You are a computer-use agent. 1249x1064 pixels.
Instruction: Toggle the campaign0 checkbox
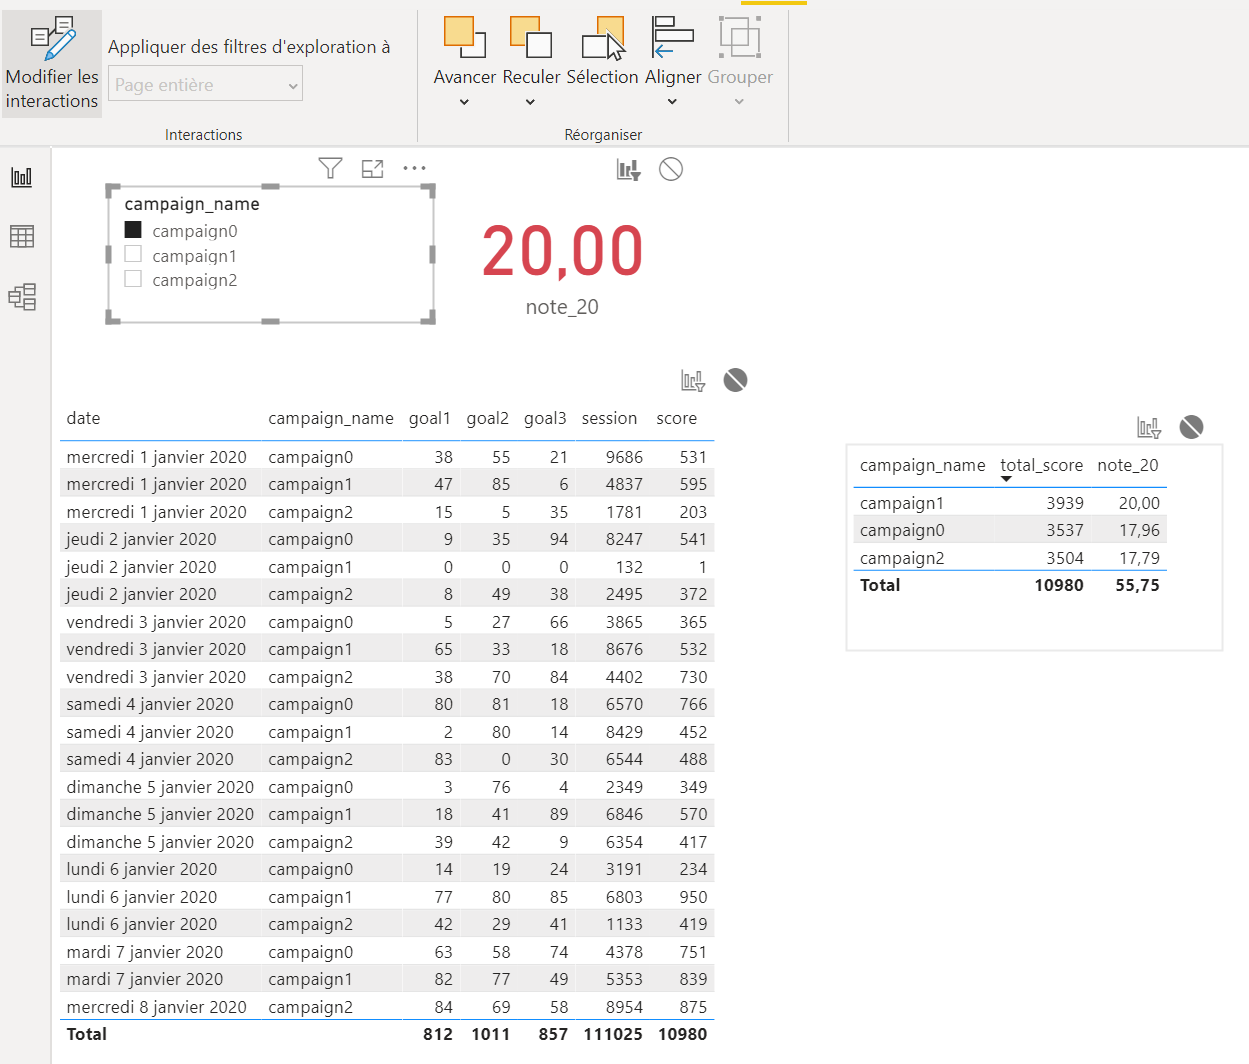[x=133, y=230]
